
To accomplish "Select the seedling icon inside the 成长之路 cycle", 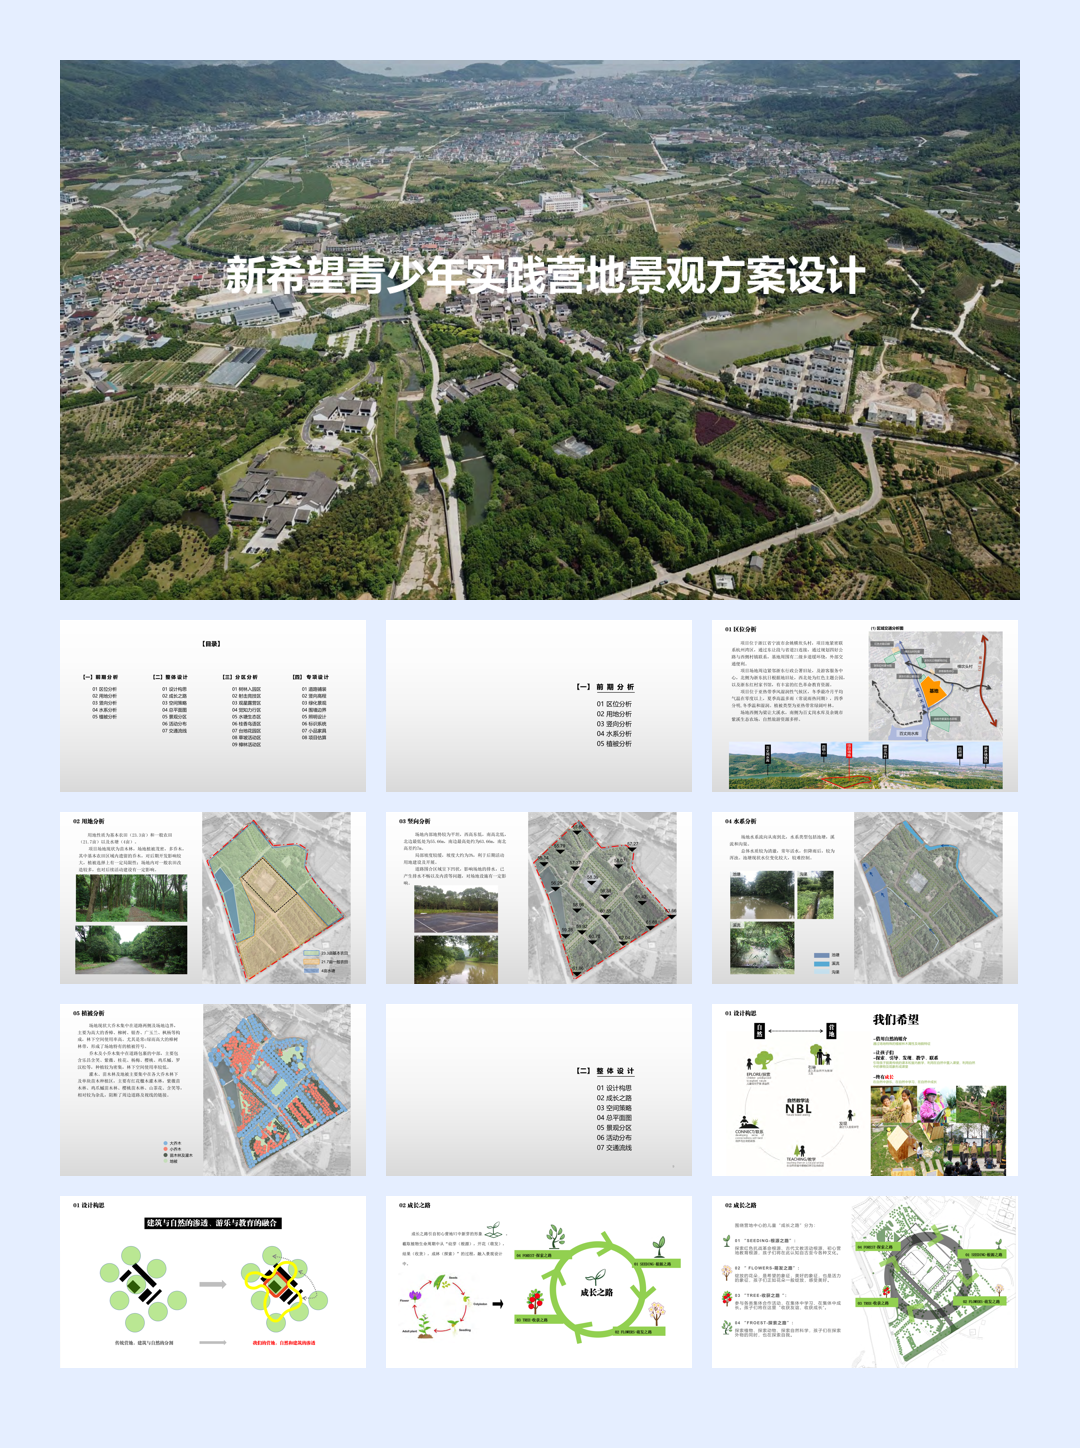I will pos(597,1278).
